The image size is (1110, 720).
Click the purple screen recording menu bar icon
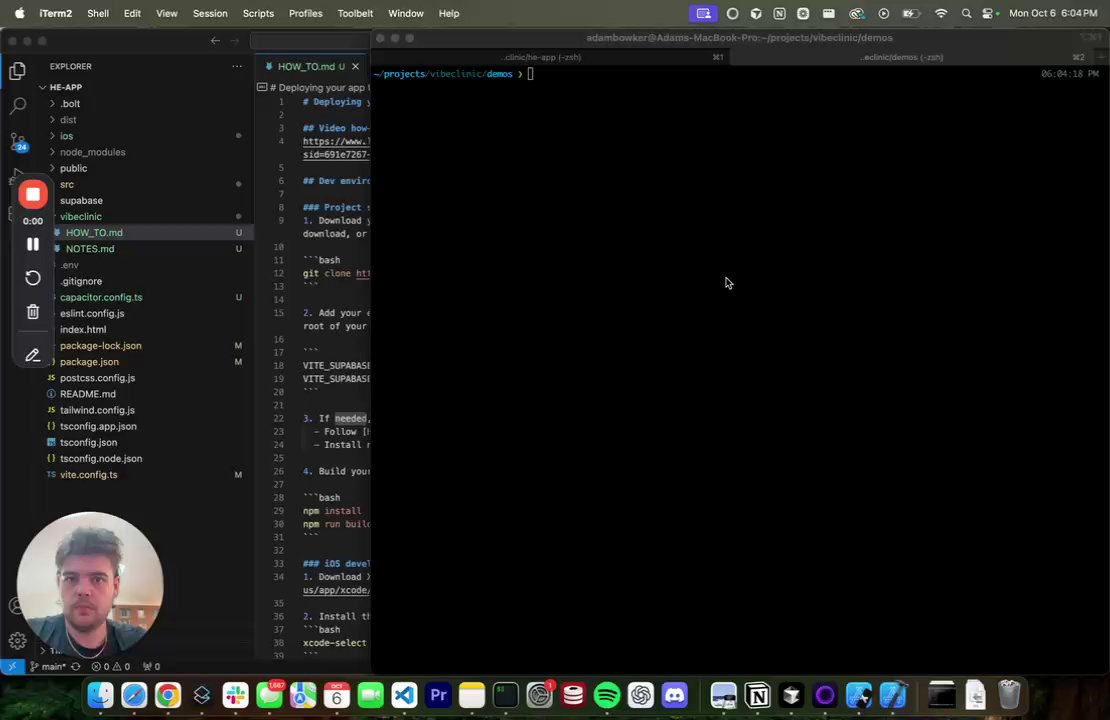tap(703, 13)
